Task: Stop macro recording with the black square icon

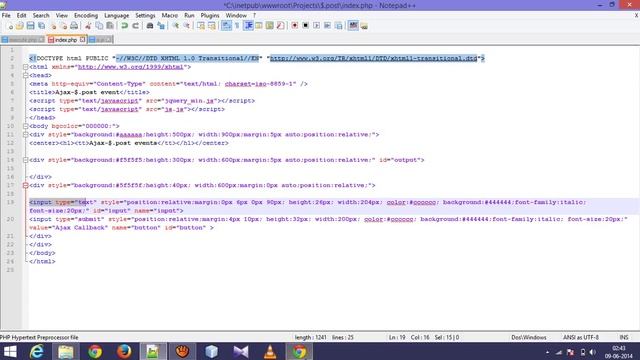Action: 305,26
